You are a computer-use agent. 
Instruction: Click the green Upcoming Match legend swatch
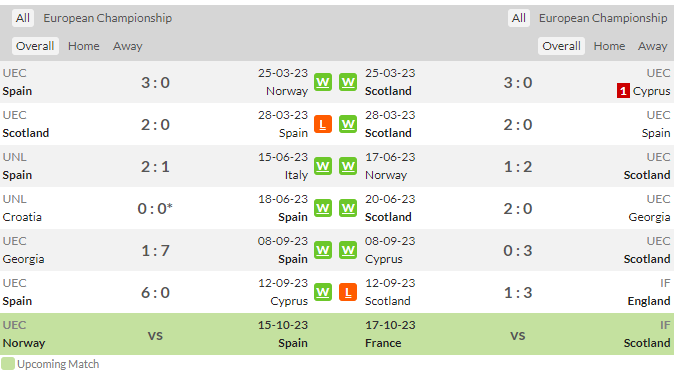[x=8, y=364]
